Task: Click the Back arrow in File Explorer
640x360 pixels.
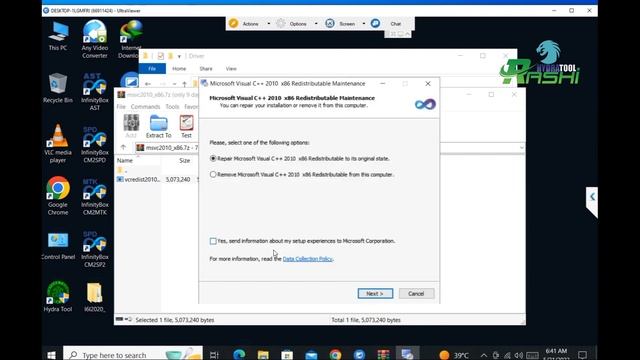Action: (x=148, y=84)
